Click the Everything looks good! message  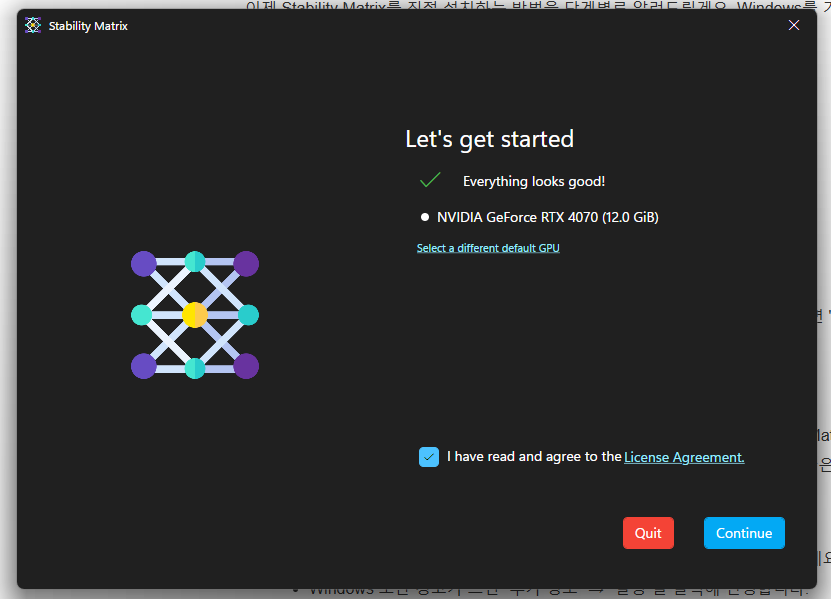point(534,181)
